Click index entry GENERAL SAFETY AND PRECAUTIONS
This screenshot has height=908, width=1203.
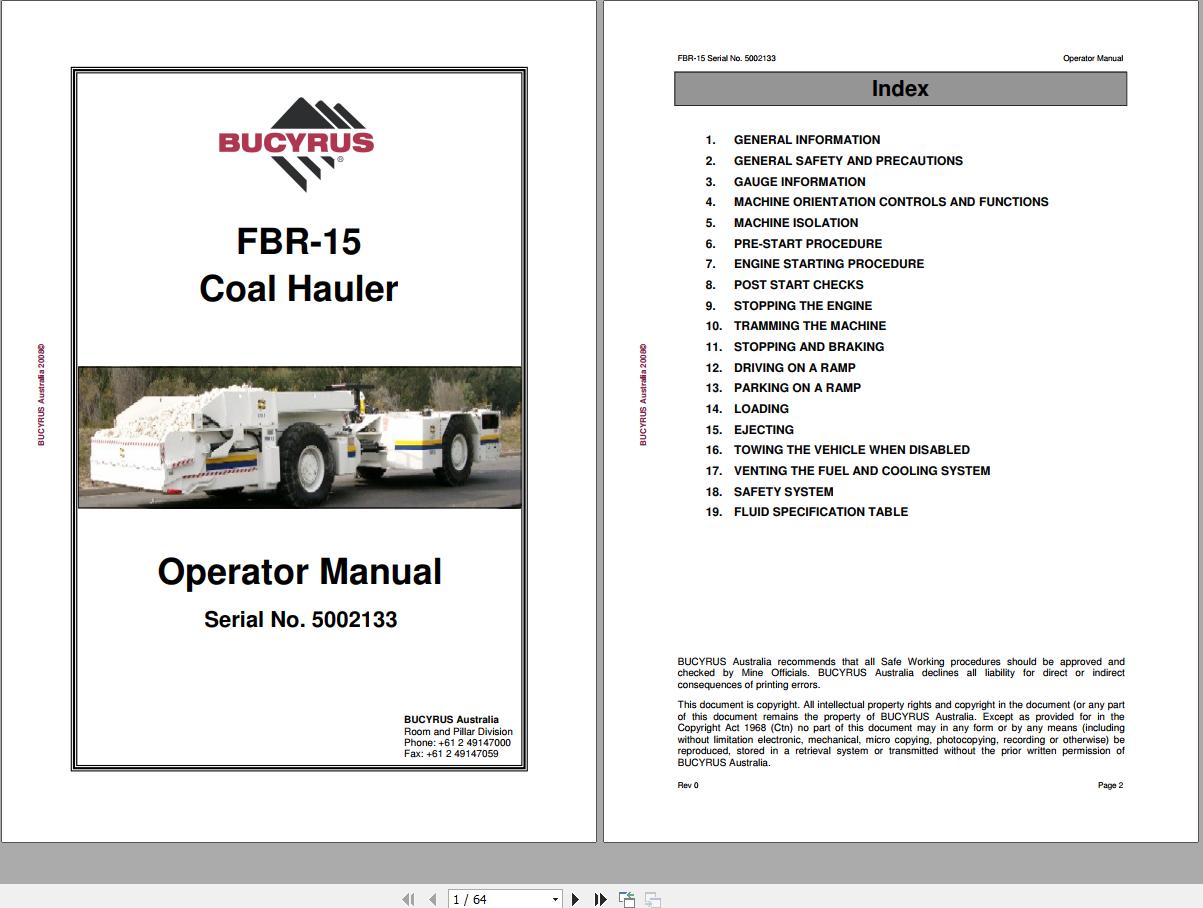click(x=848, y=161)
